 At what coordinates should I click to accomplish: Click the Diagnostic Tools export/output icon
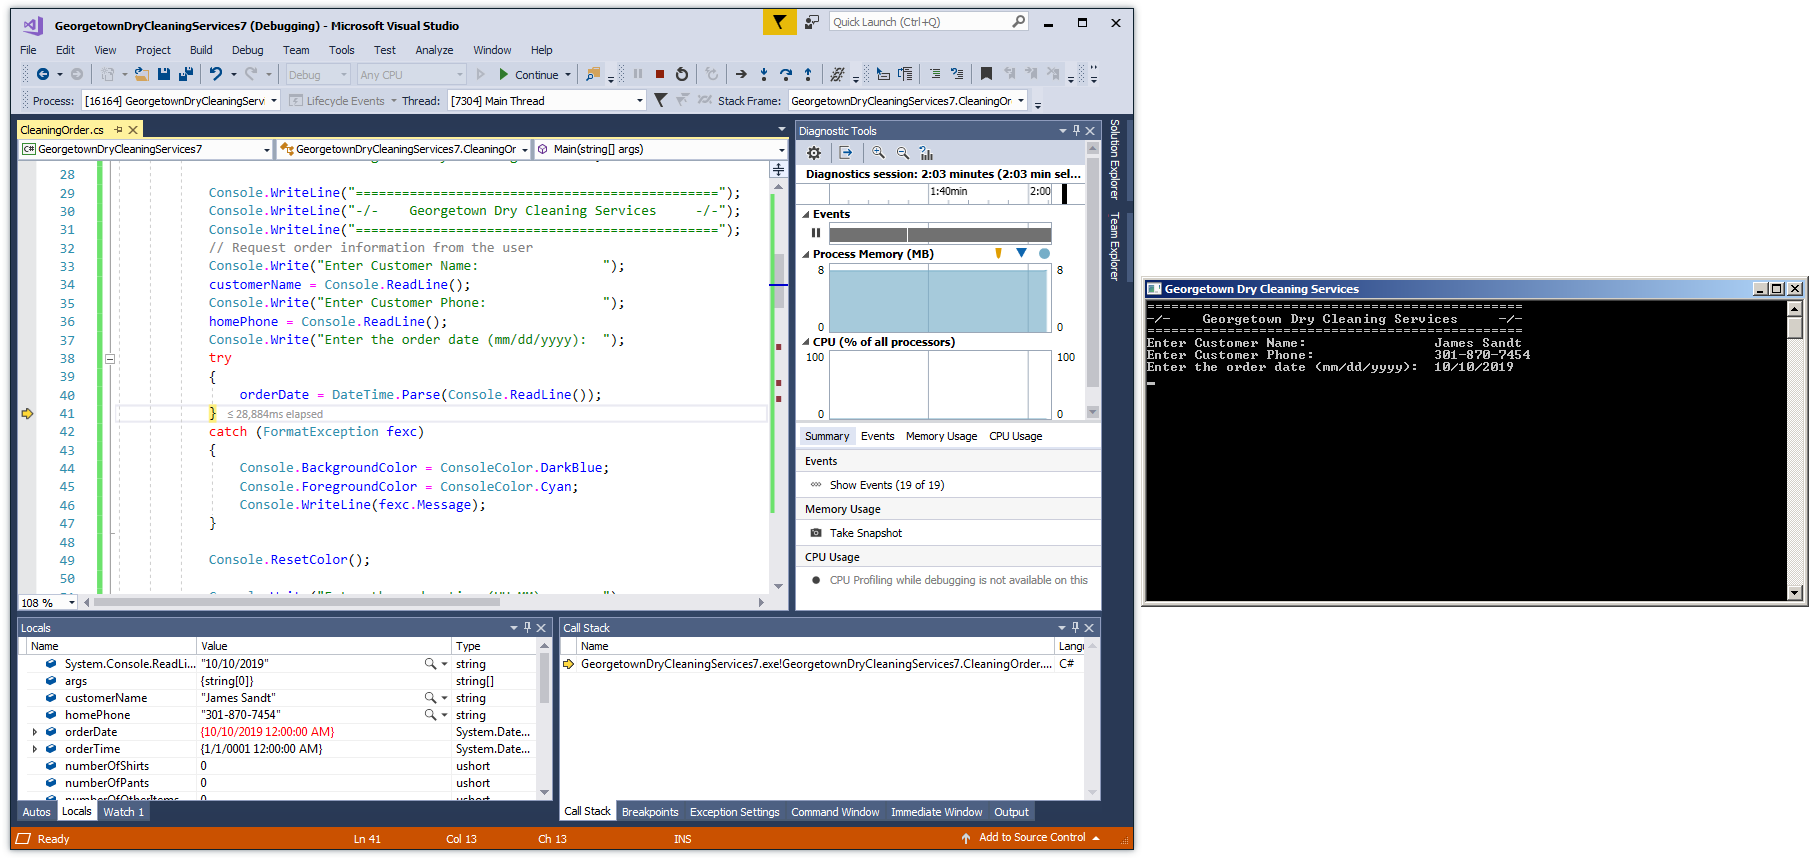[846, 153]
